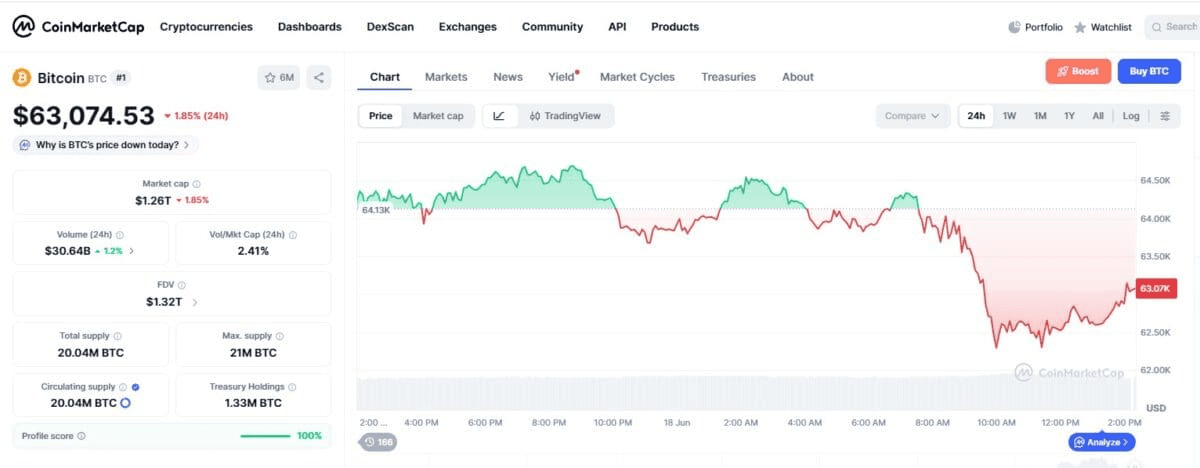Click the 2.41% Vol/Mkt Cap value
1200x468 pixels.
(x=253, y=251)
